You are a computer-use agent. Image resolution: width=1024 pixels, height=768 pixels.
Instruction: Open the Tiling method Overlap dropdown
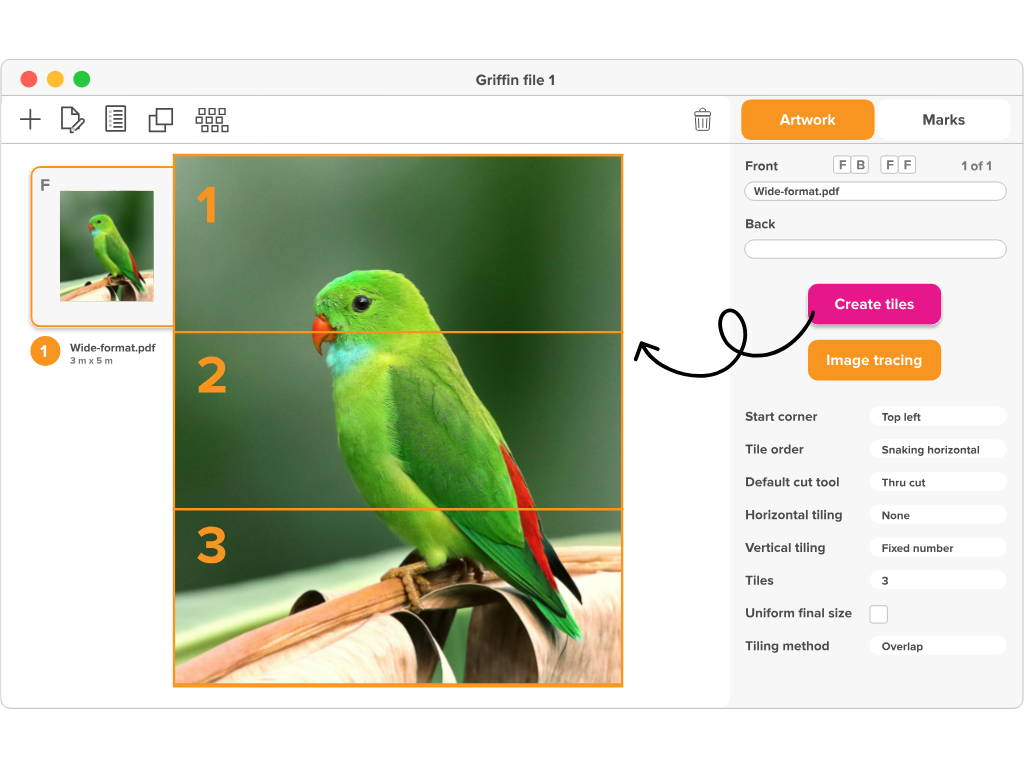(937, 646)
